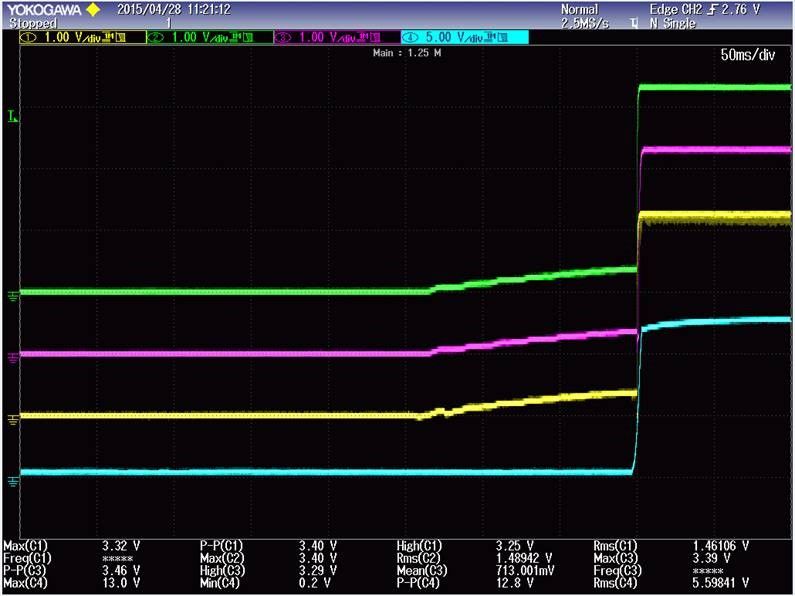Click the Max(C3) measurement label
Viewport: 795px width, 596px height.
point(616,558)
